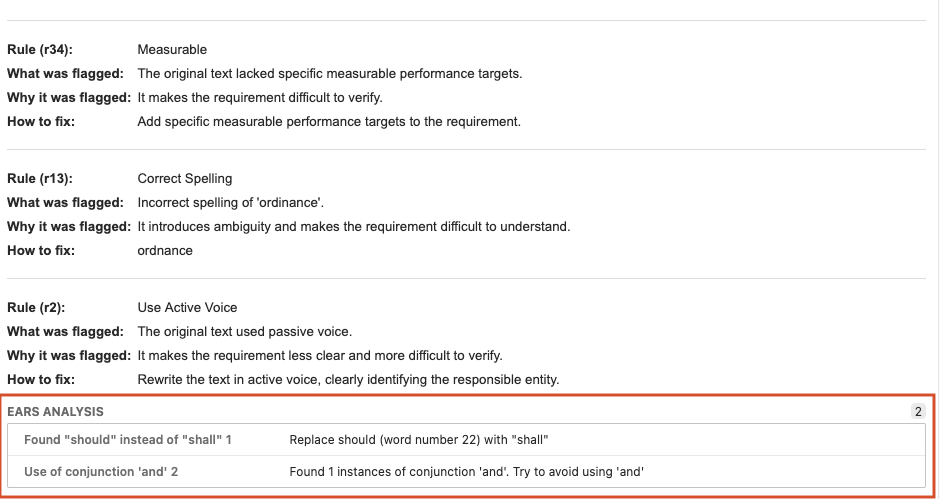This screenshot has width=940, height=499.
Task: Click the "Incorrect spelling of 'ordinance'" text
Action: coord(231,203)
